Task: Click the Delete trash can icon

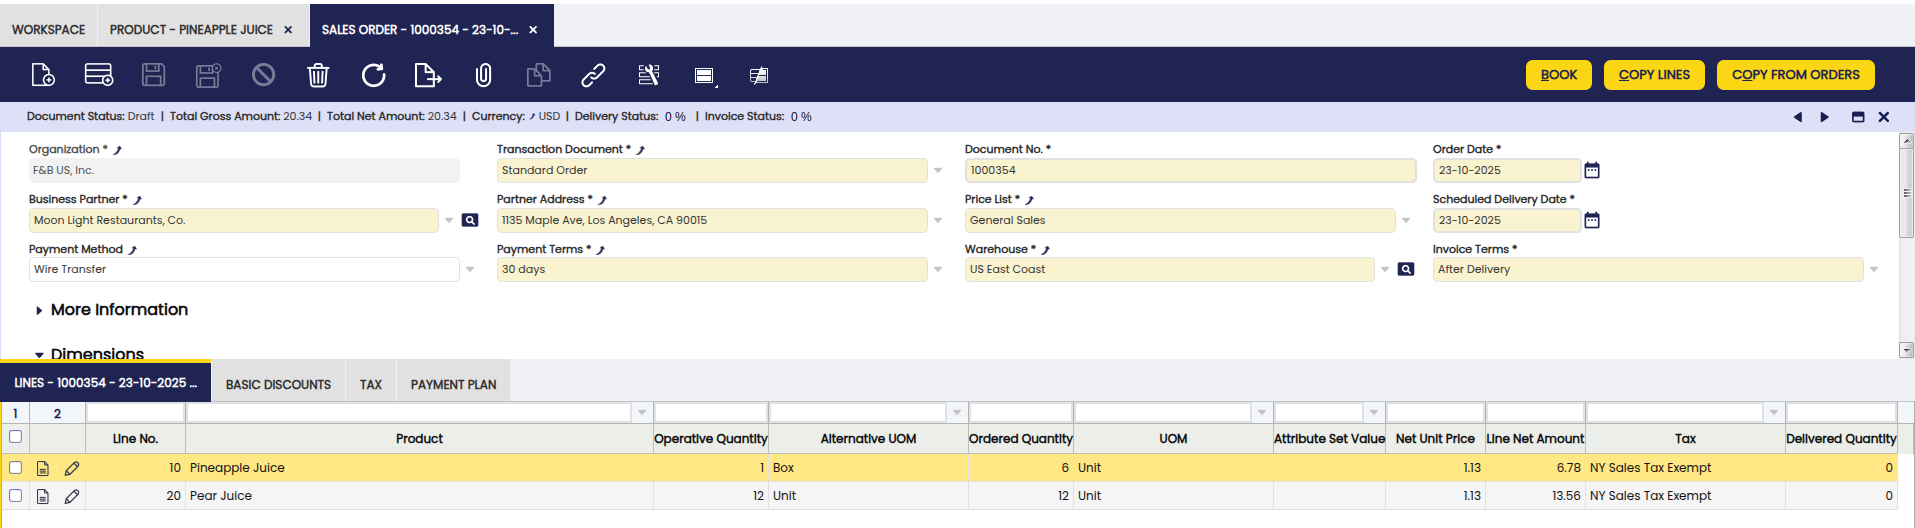Action: 318,75
